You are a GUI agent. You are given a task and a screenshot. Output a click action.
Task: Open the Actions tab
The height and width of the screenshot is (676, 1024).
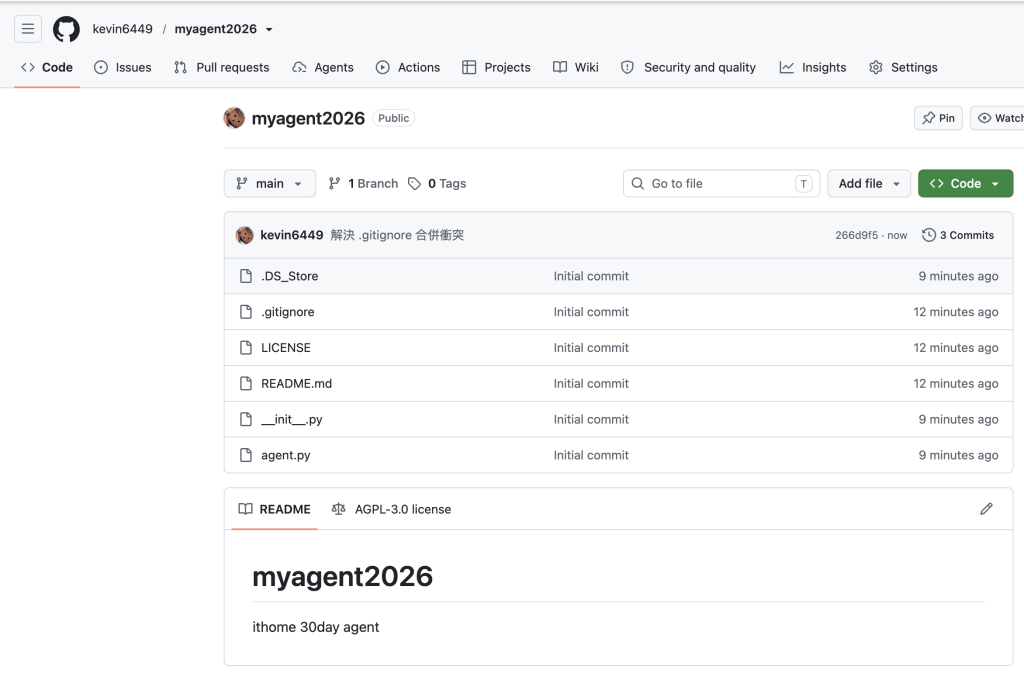coord(408,67)
